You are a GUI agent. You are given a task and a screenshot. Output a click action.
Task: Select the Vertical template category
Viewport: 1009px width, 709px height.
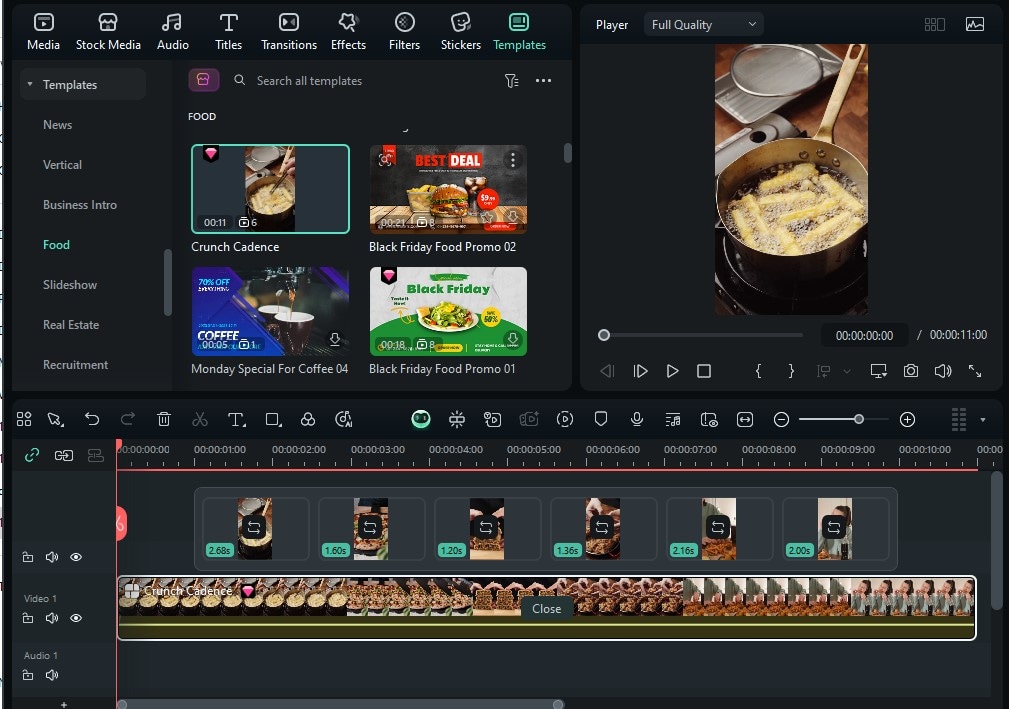(62, 165)
